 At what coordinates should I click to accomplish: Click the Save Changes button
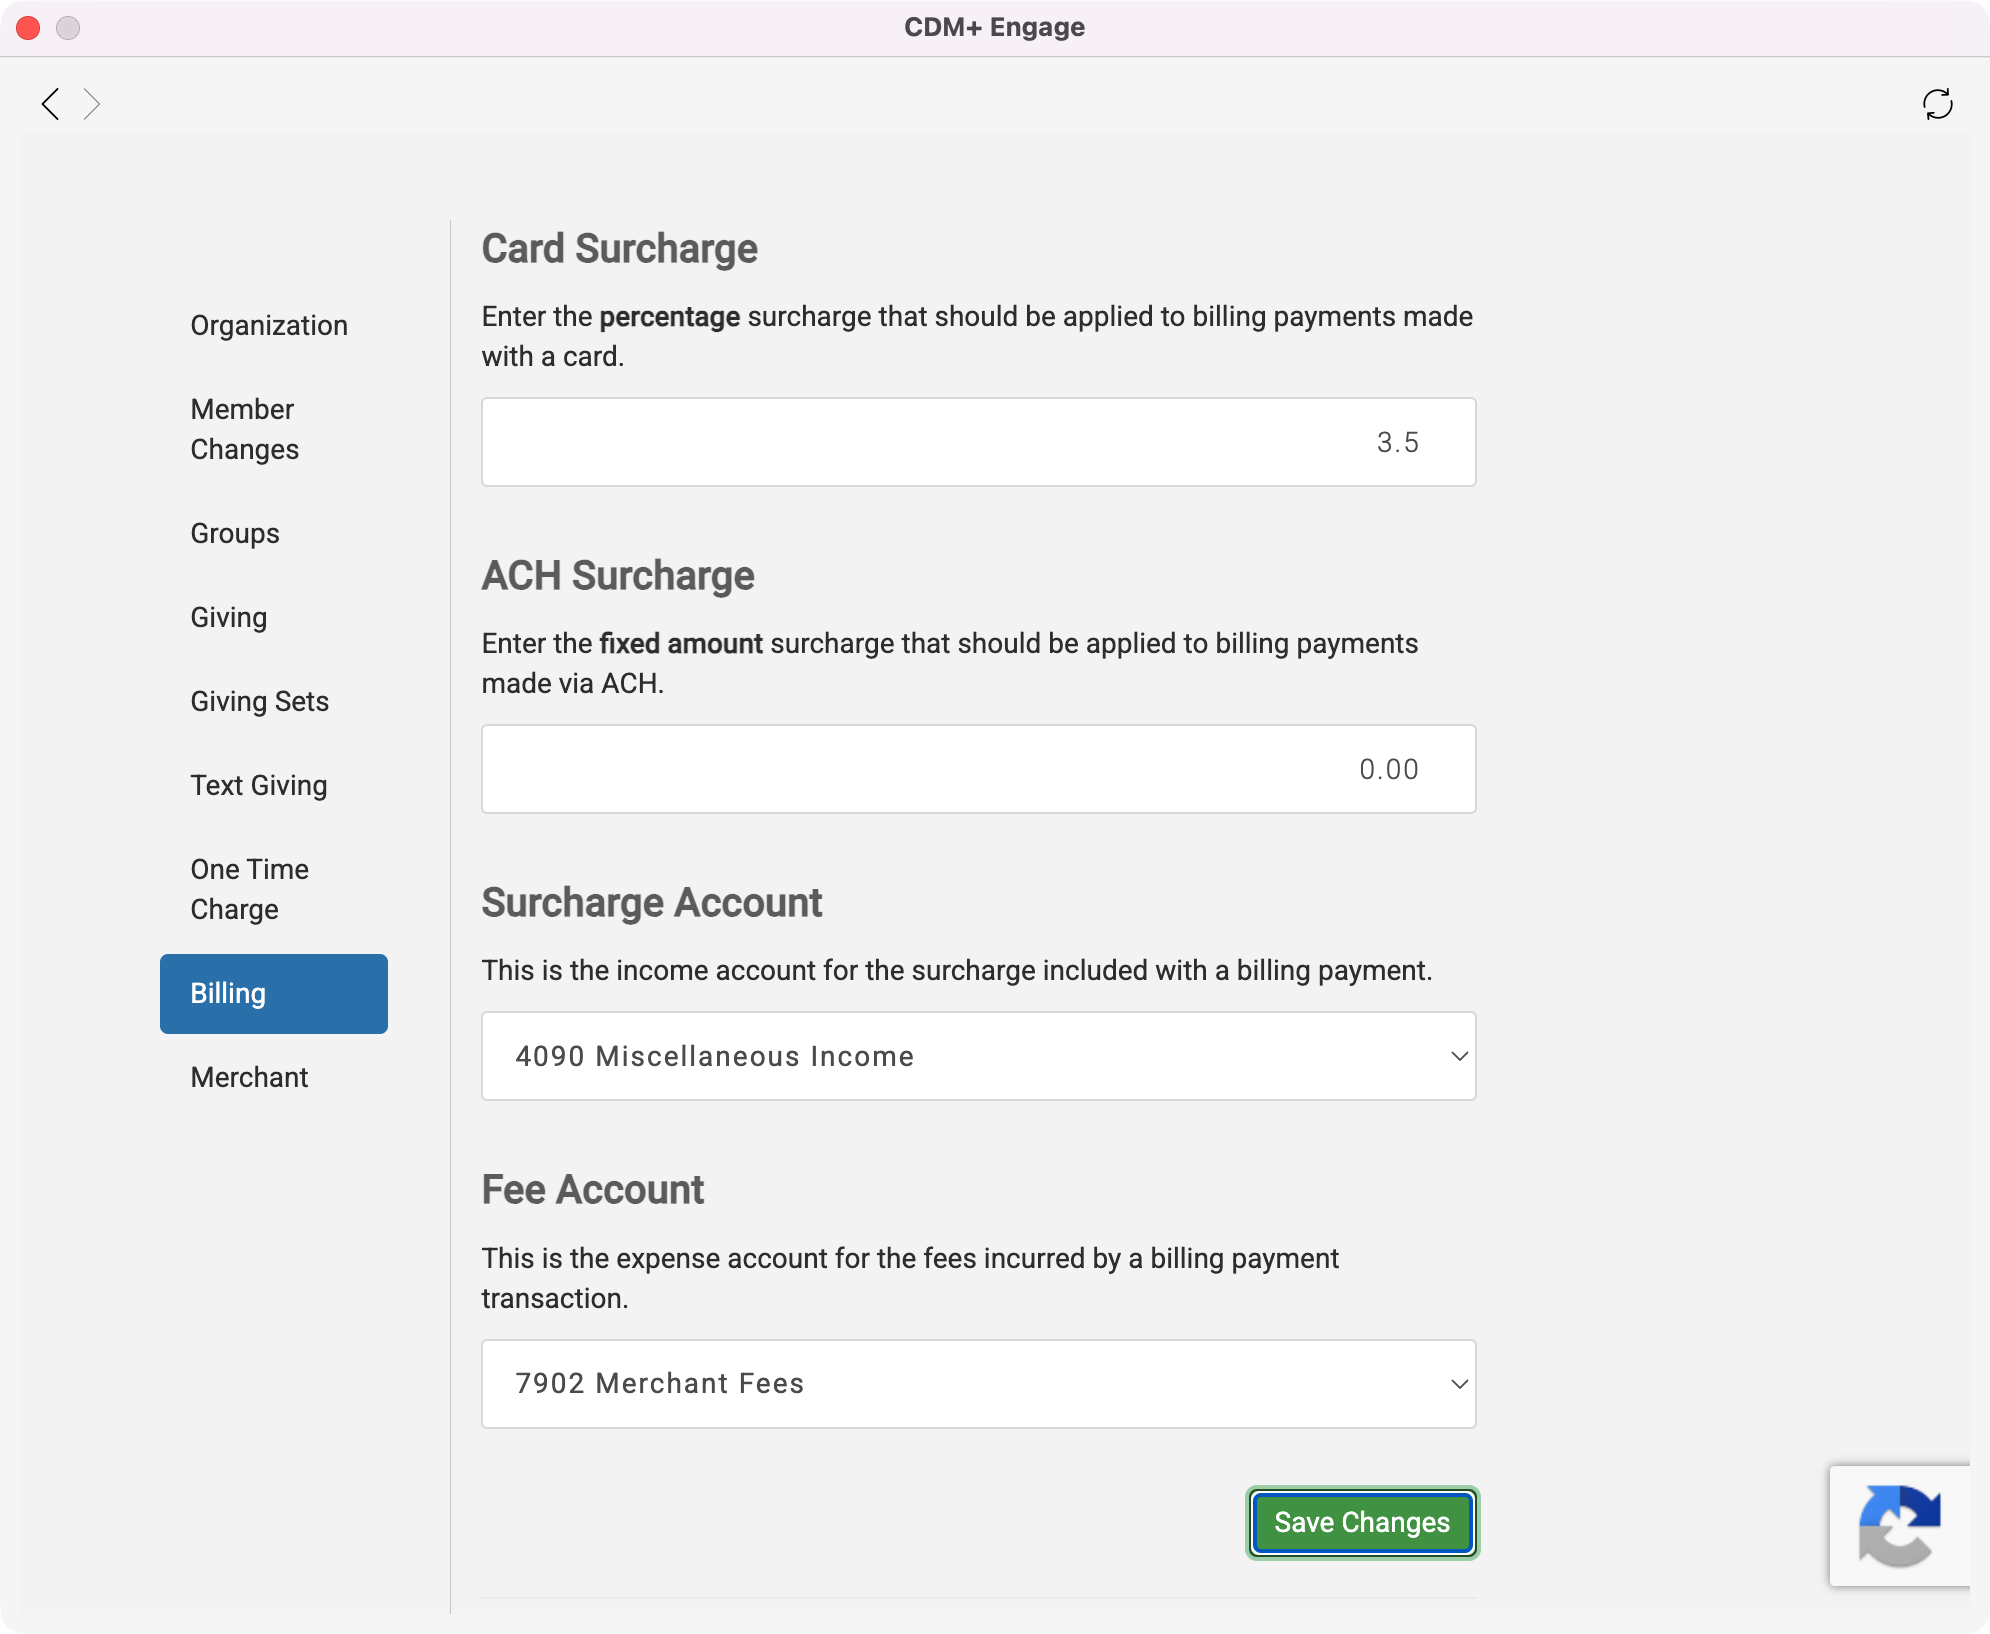(x=1362, y=1523)
